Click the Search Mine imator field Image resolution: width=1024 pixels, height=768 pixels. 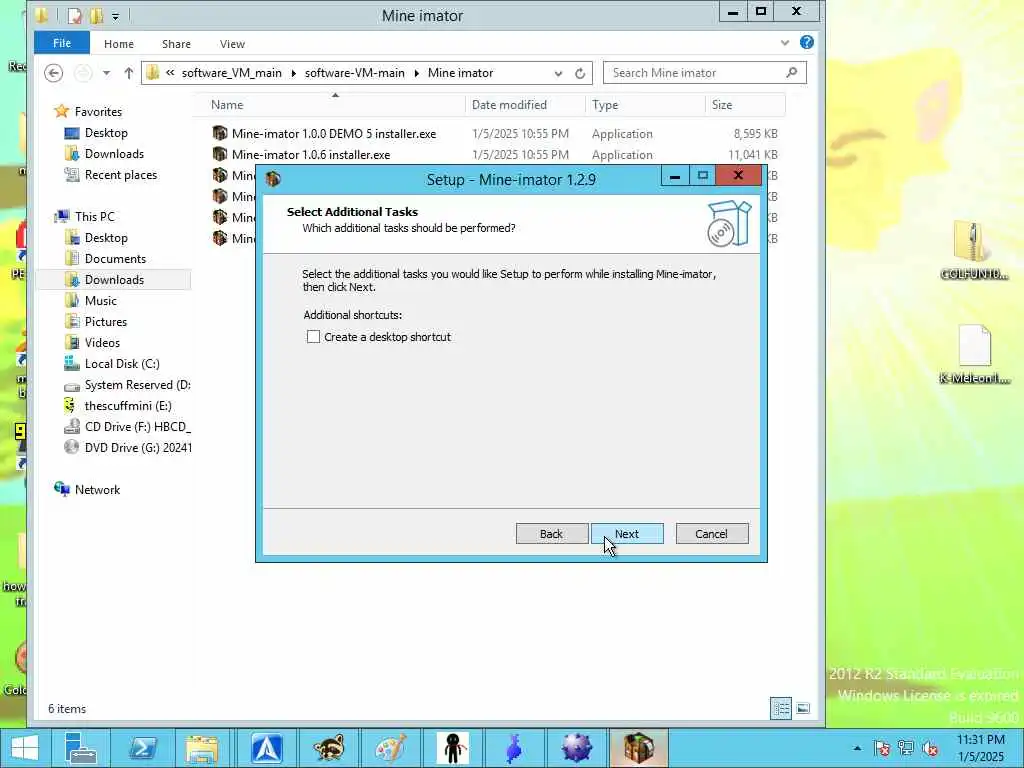tap(705, 72)
